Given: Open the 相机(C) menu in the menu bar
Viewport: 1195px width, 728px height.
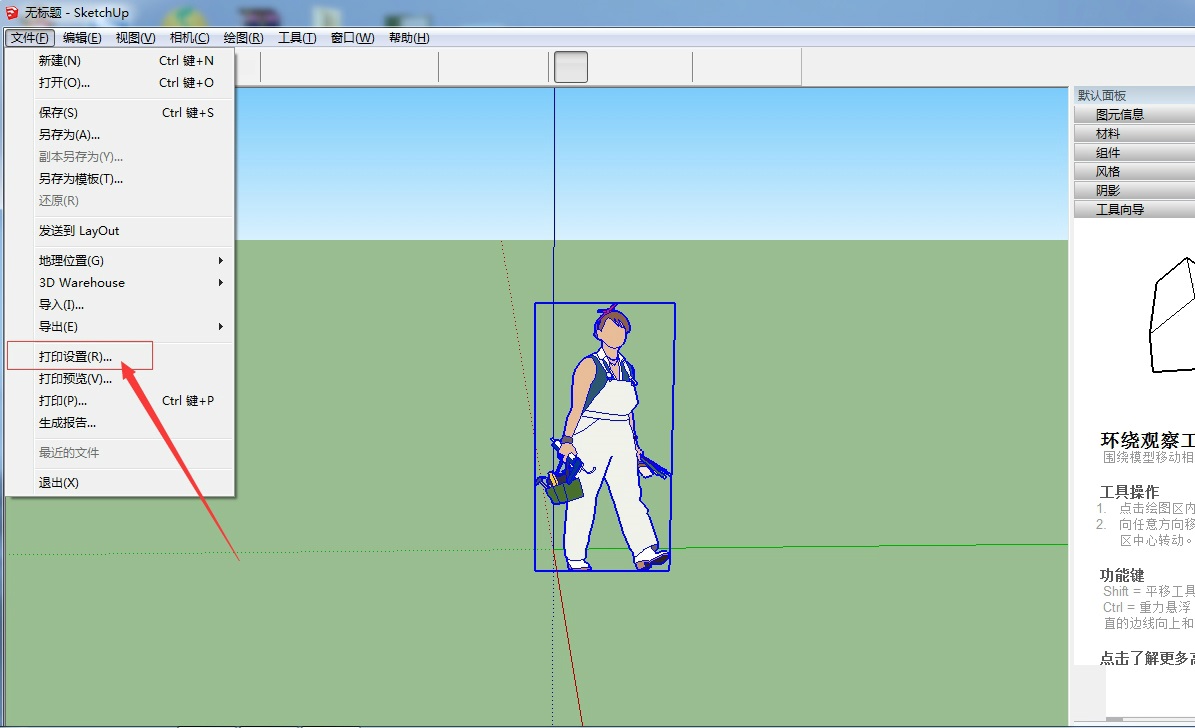Looking at the screenshot, I should (189, 38).
